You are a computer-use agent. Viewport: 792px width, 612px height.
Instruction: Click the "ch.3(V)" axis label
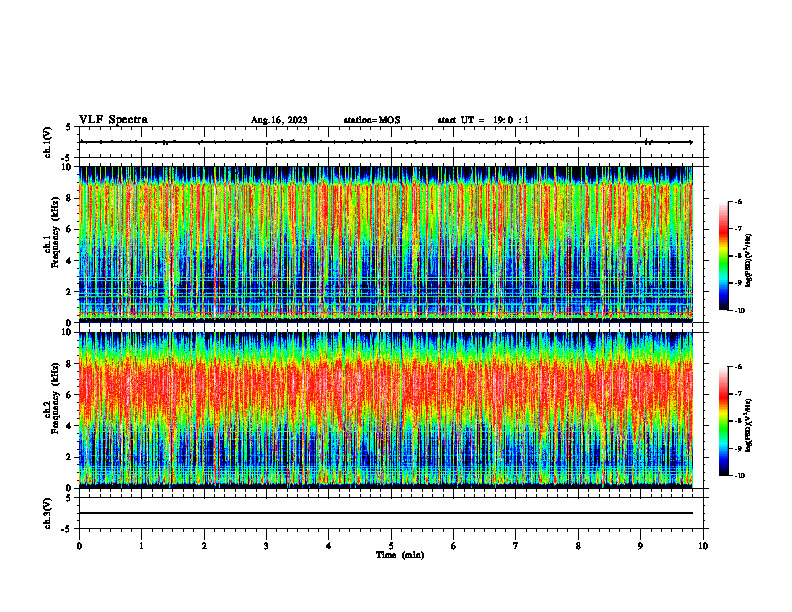pyautogui.click(x=48, y=513)
